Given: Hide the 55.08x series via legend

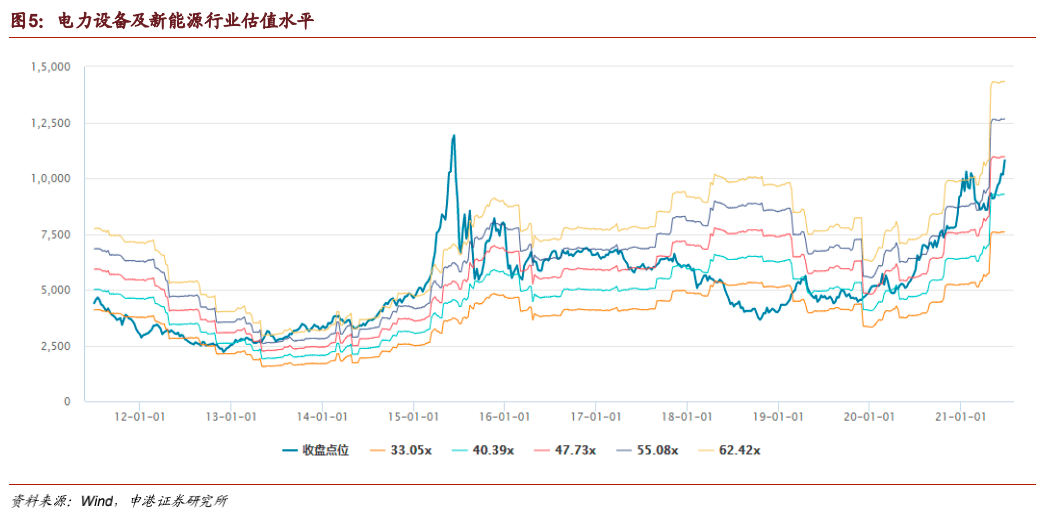Looking at the screenshot, I should point(647,450).
